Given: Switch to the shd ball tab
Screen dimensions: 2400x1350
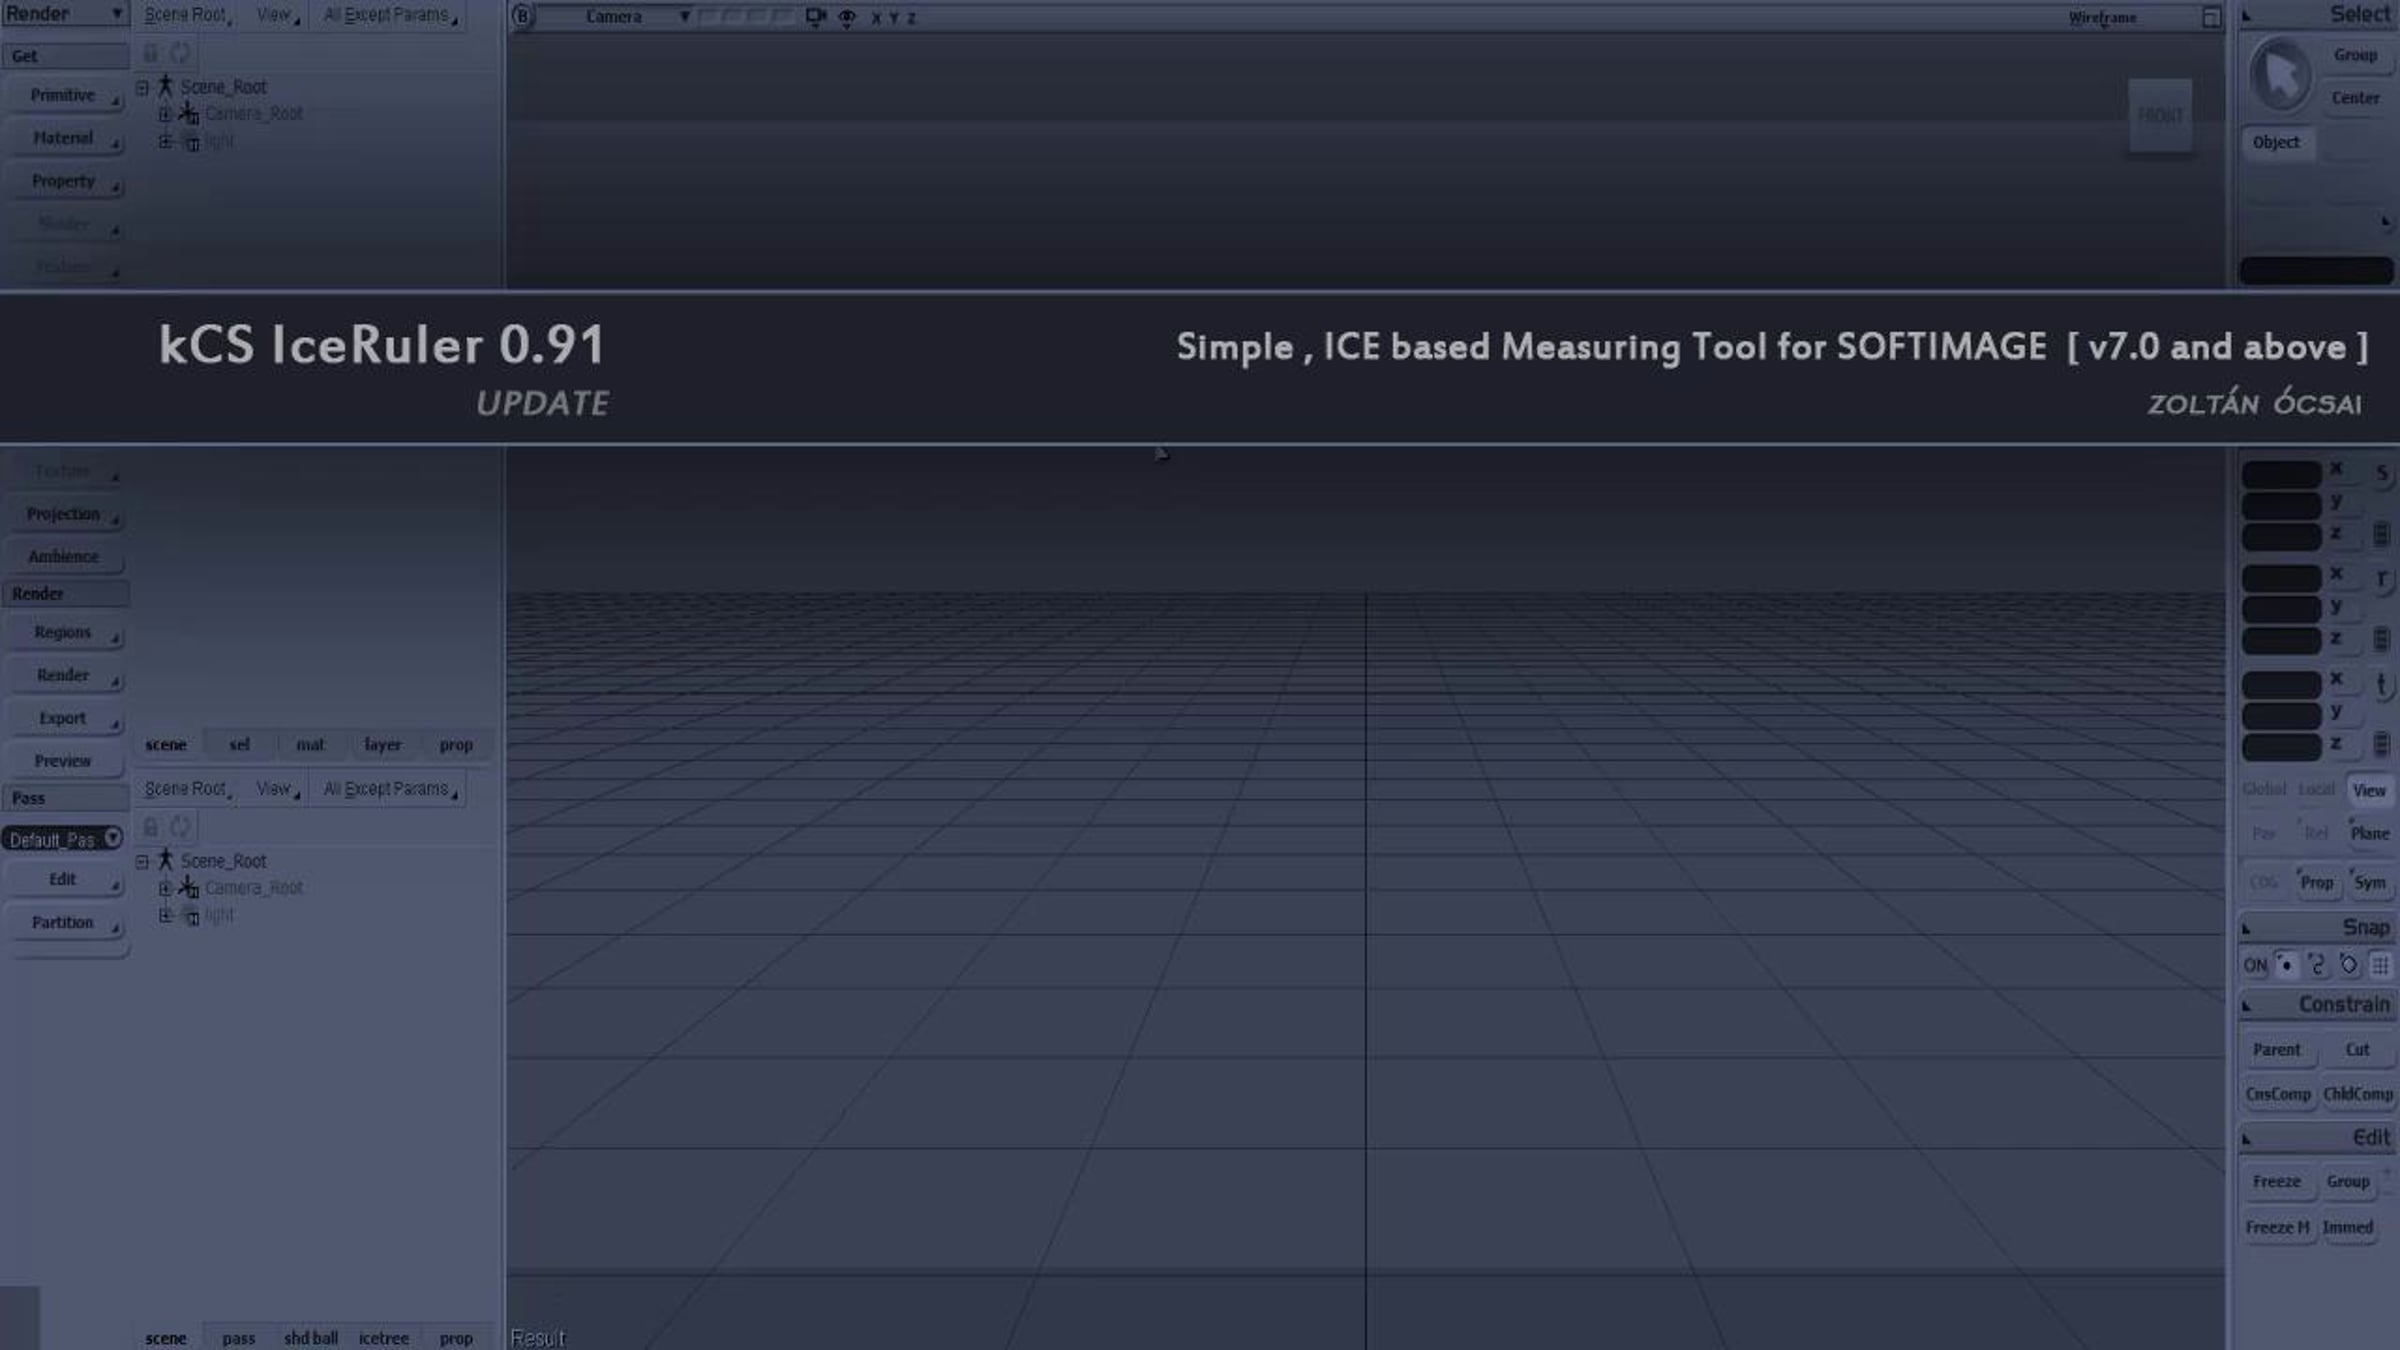Looking at the screenshot, I should click(310, 1337).
